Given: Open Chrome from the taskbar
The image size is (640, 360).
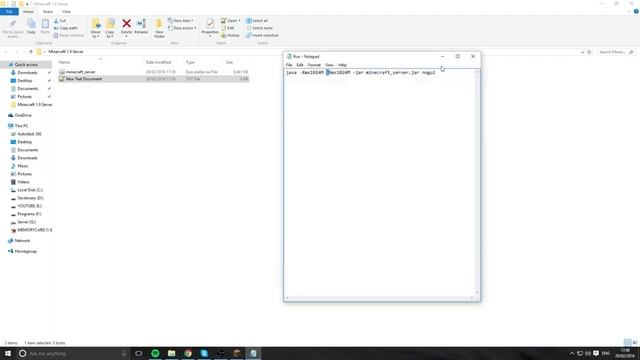Looking at the screenshot, I should [188, 353].
